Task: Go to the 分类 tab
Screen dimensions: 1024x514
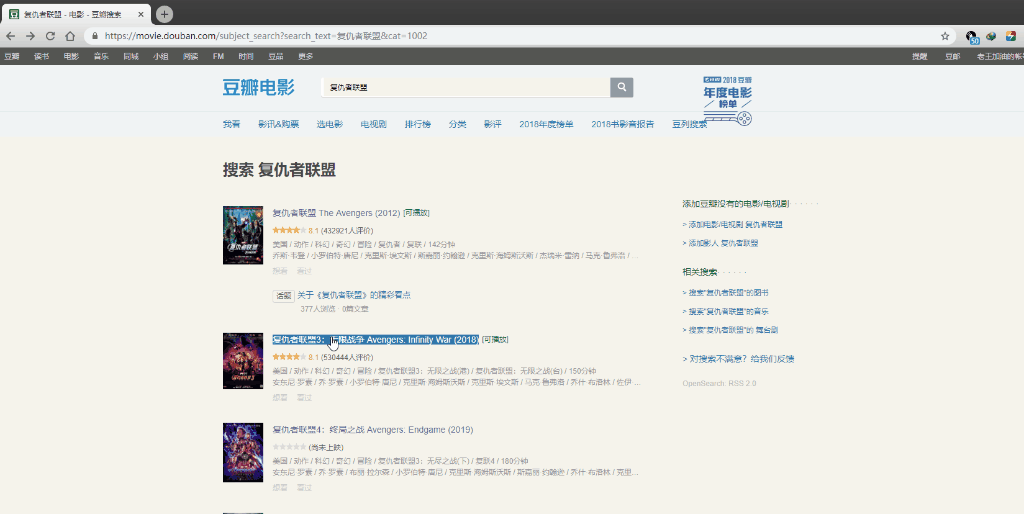Action: [x=457, y=124]
